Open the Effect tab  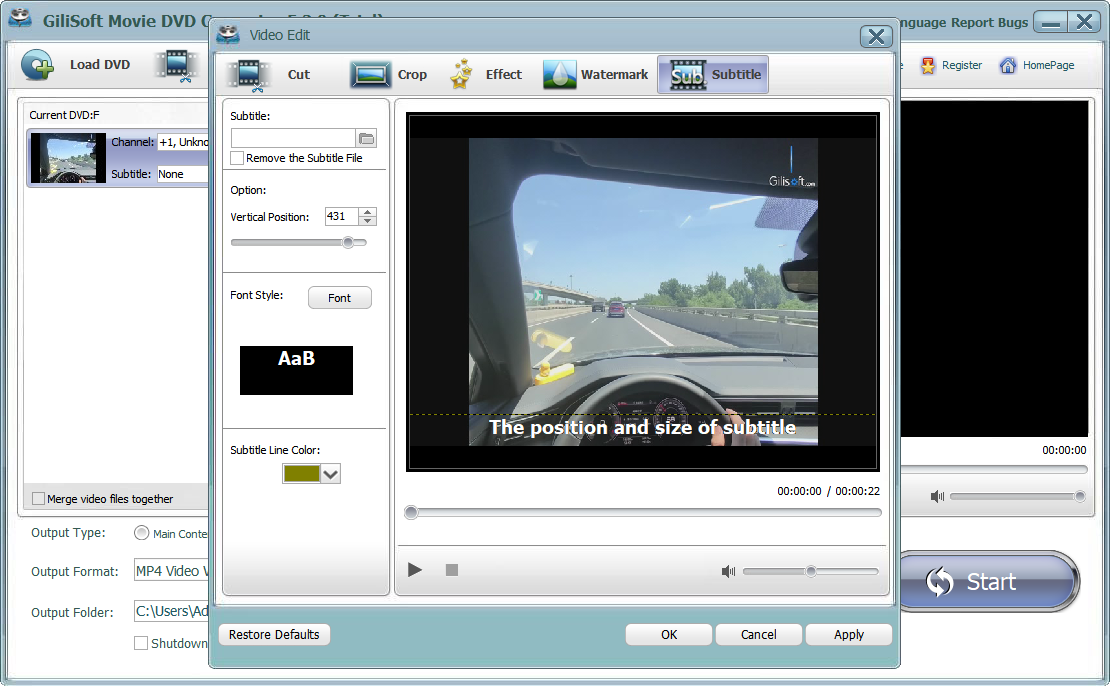(486, 74)
